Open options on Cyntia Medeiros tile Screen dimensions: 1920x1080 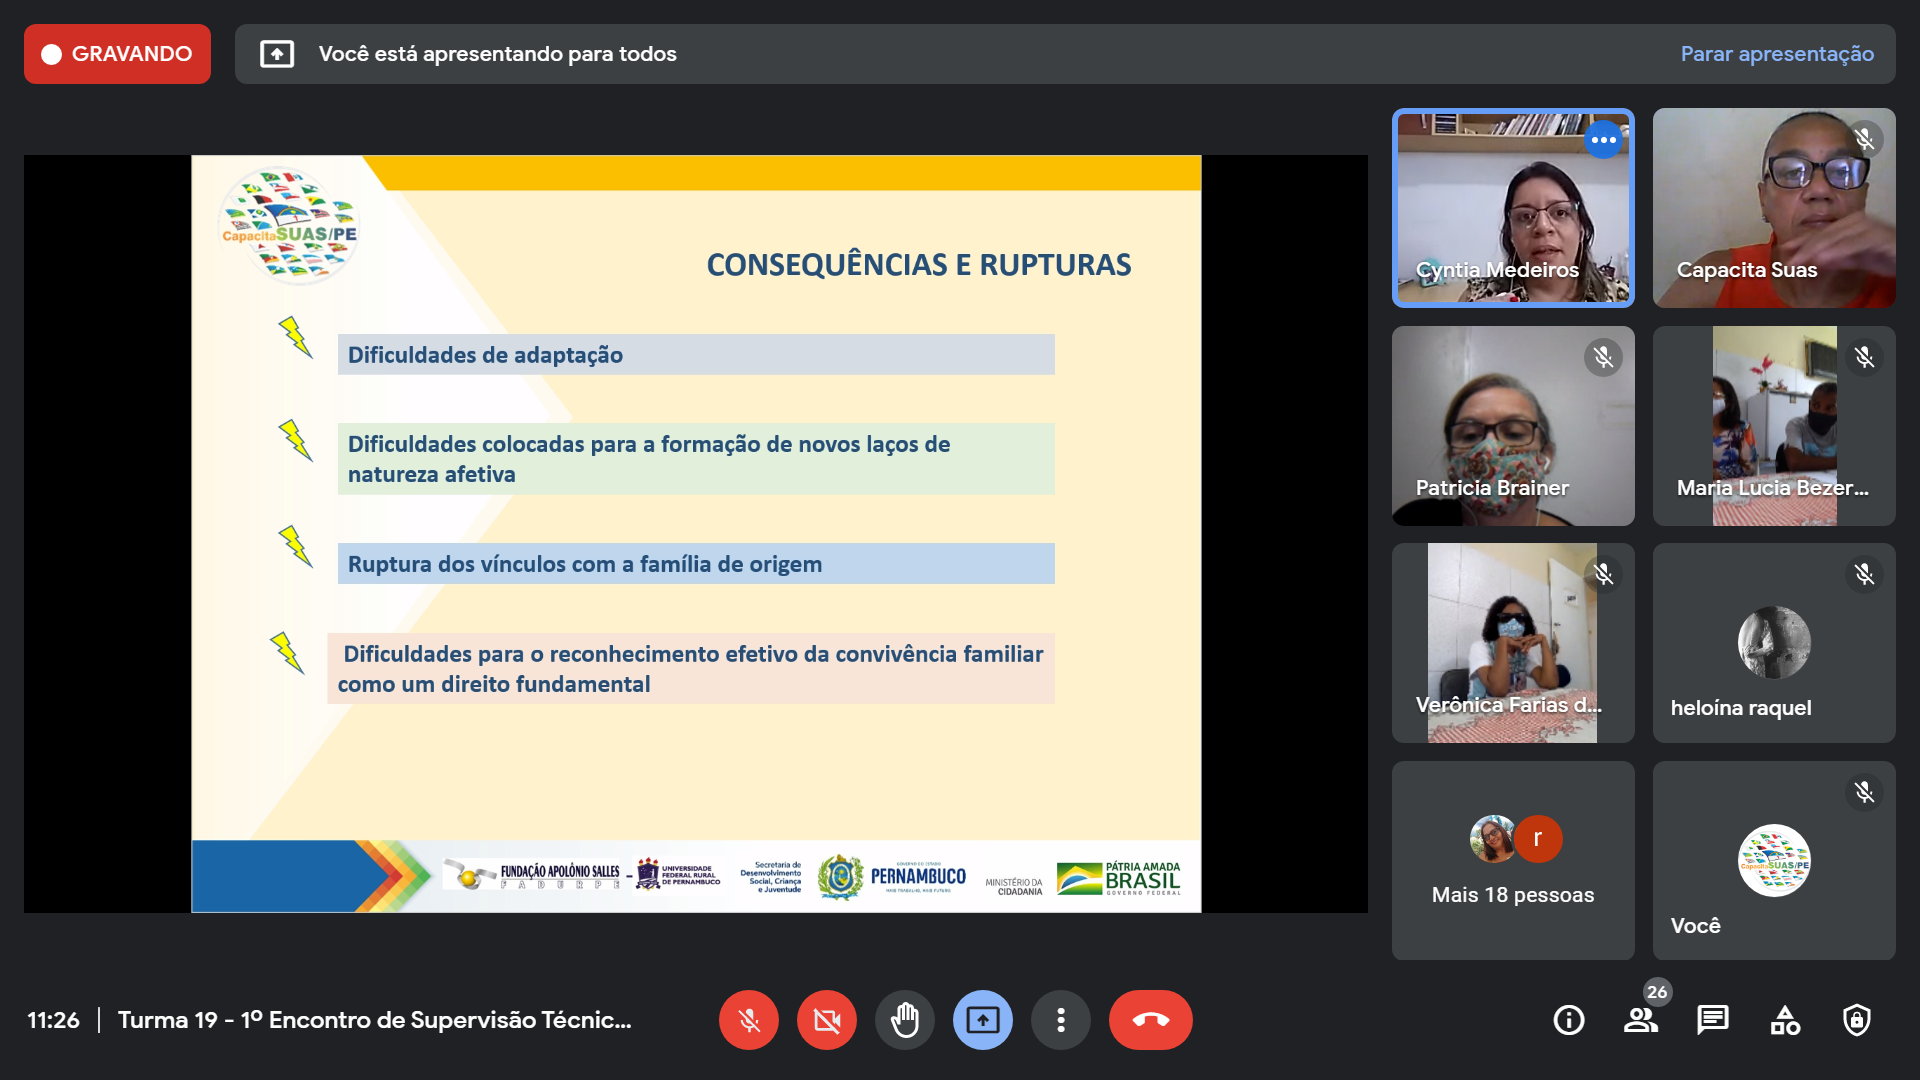point(1603,140)
